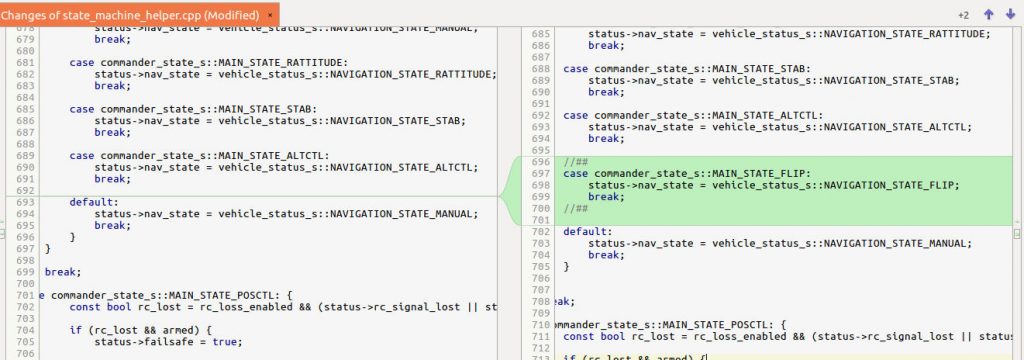
Task: Click the '//##' comment on line 700
Action: click(x=575, y=209)
